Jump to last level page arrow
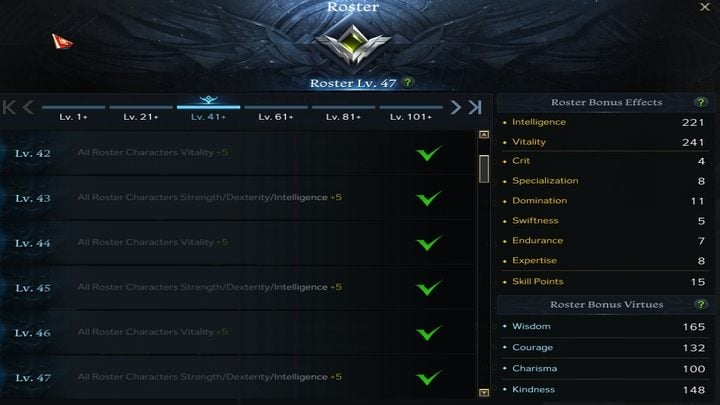The height and width of the screenshot is (405, 720). [x=475, y=107]
